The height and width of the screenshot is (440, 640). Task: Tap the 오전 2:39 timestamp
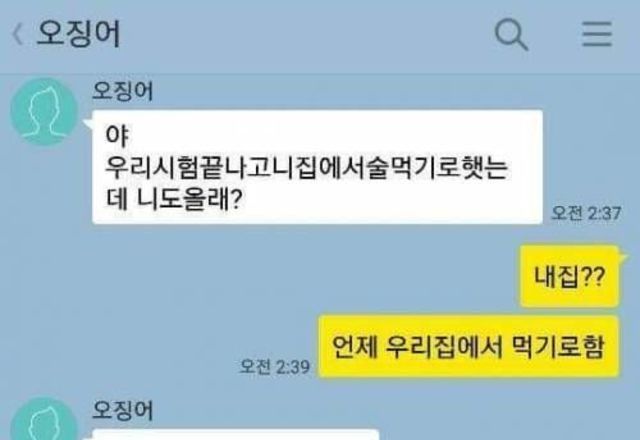pyautogui.click(x=274, y=366)
